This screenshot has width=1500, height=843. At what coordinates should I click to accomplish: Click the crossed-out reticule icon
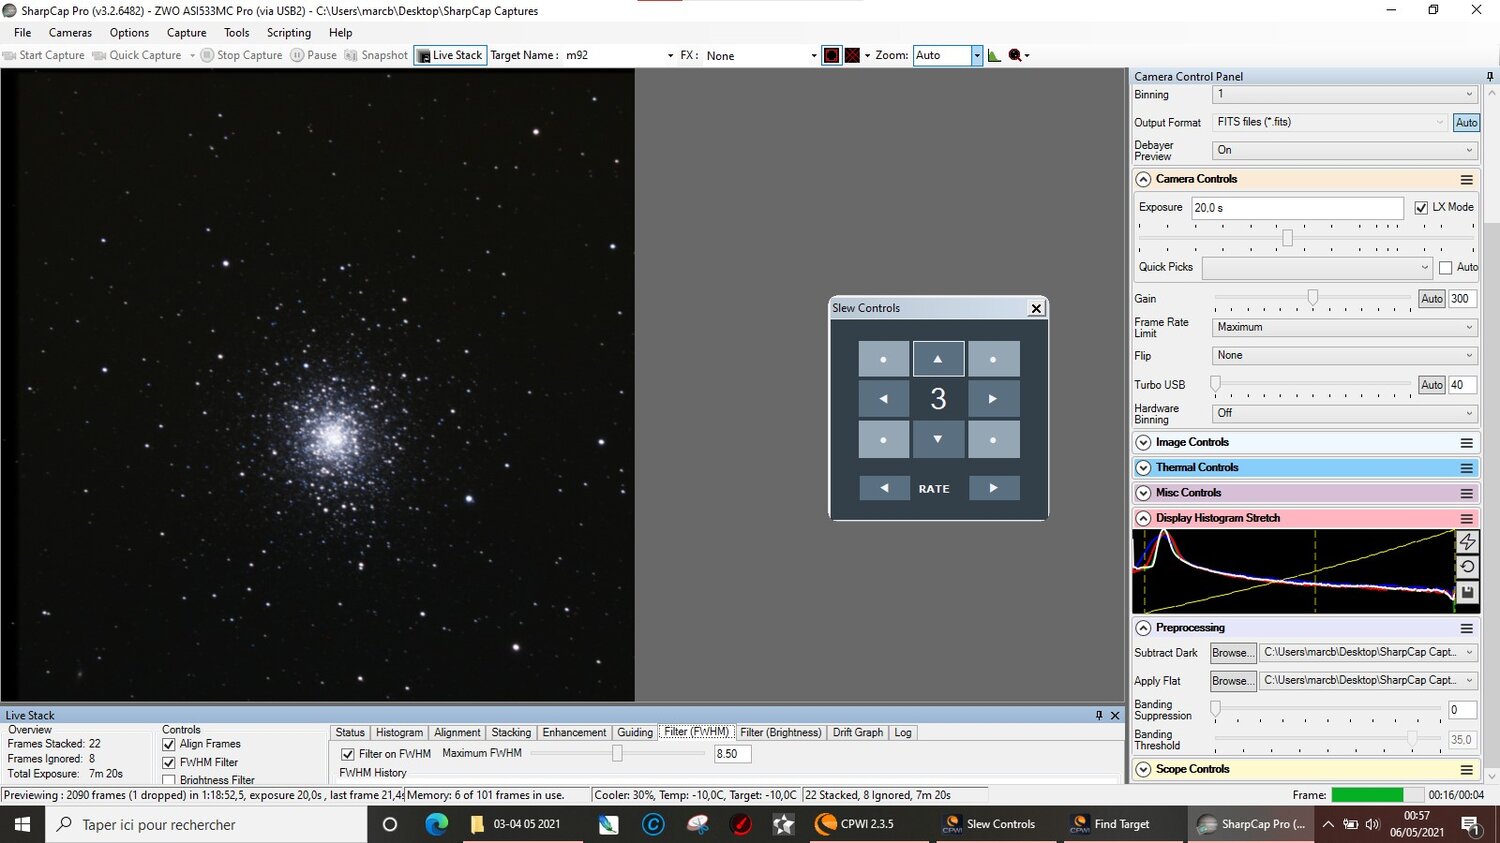852,55
